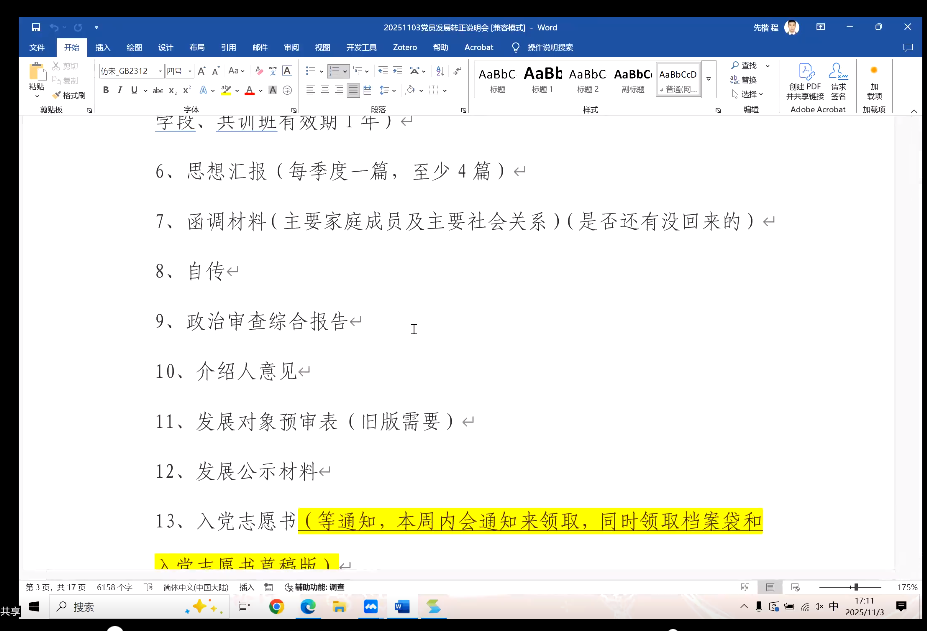Screen dimensions: 927x631
Task: Open Google Chrome from the Windows taskbar
Action: coord(276,607)
